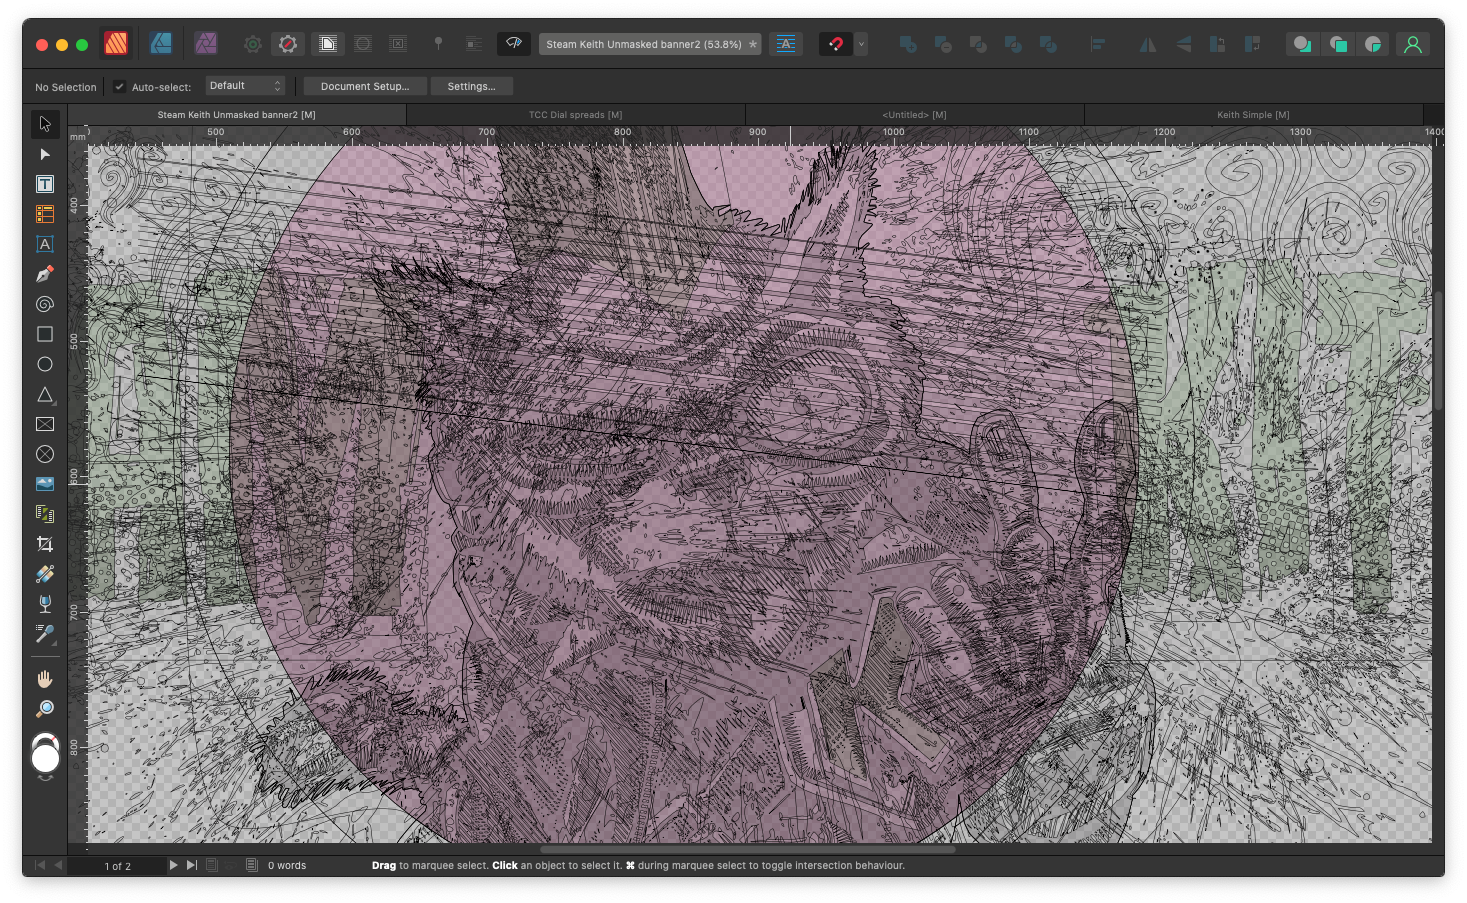Select the Picture Frame Rectangle tool
The height and width of the screenshot is (903, 1467).
[x=44, y=424]
